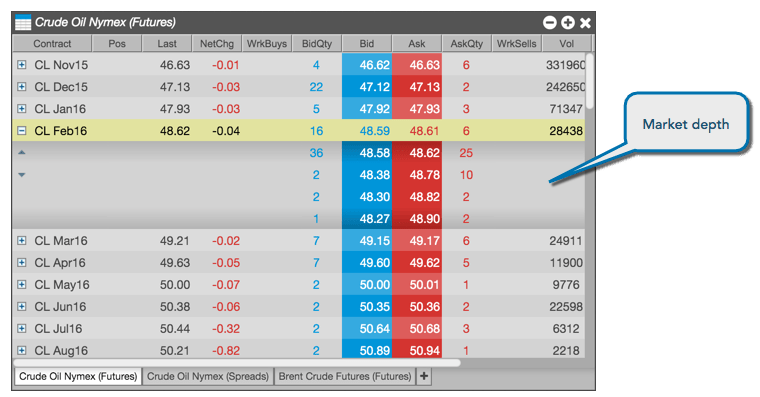Viewport: 760px width, 397px height.
Task: Click the grid icon in title bar
Action: click(x=23, y=22)
